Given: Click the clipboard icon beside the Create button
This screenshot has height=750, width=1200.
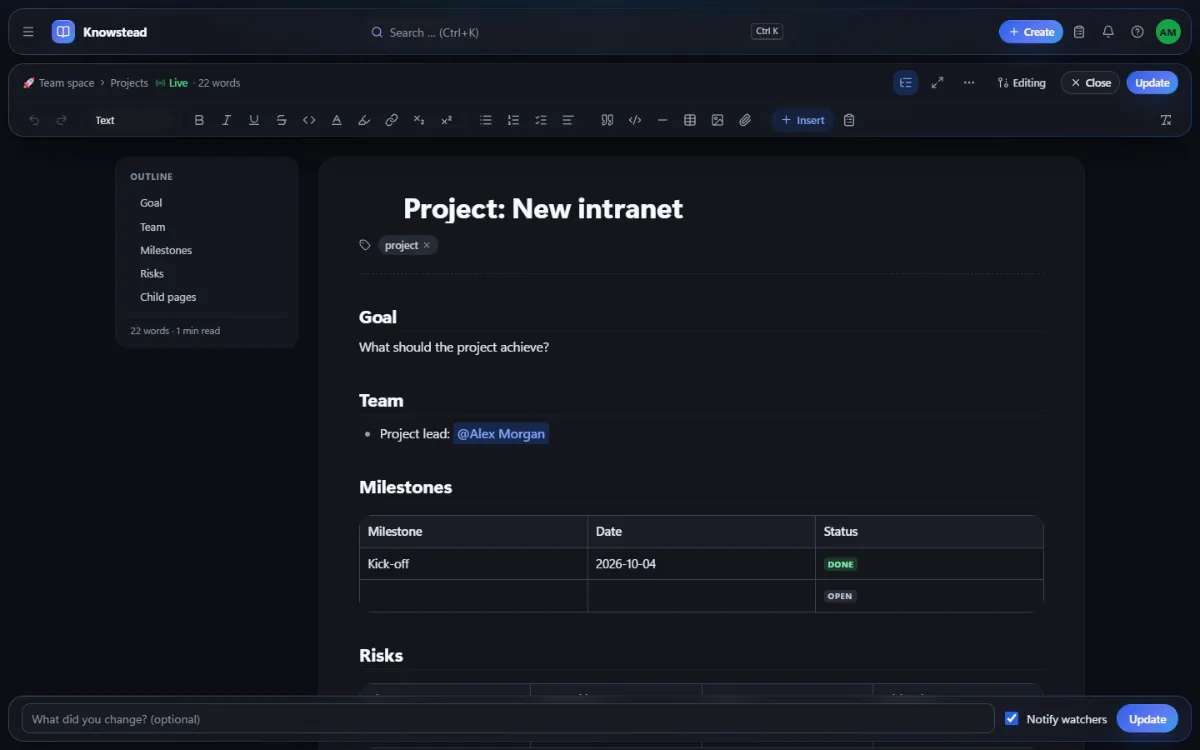Looking at the screenshot, I should point(1079,32).
